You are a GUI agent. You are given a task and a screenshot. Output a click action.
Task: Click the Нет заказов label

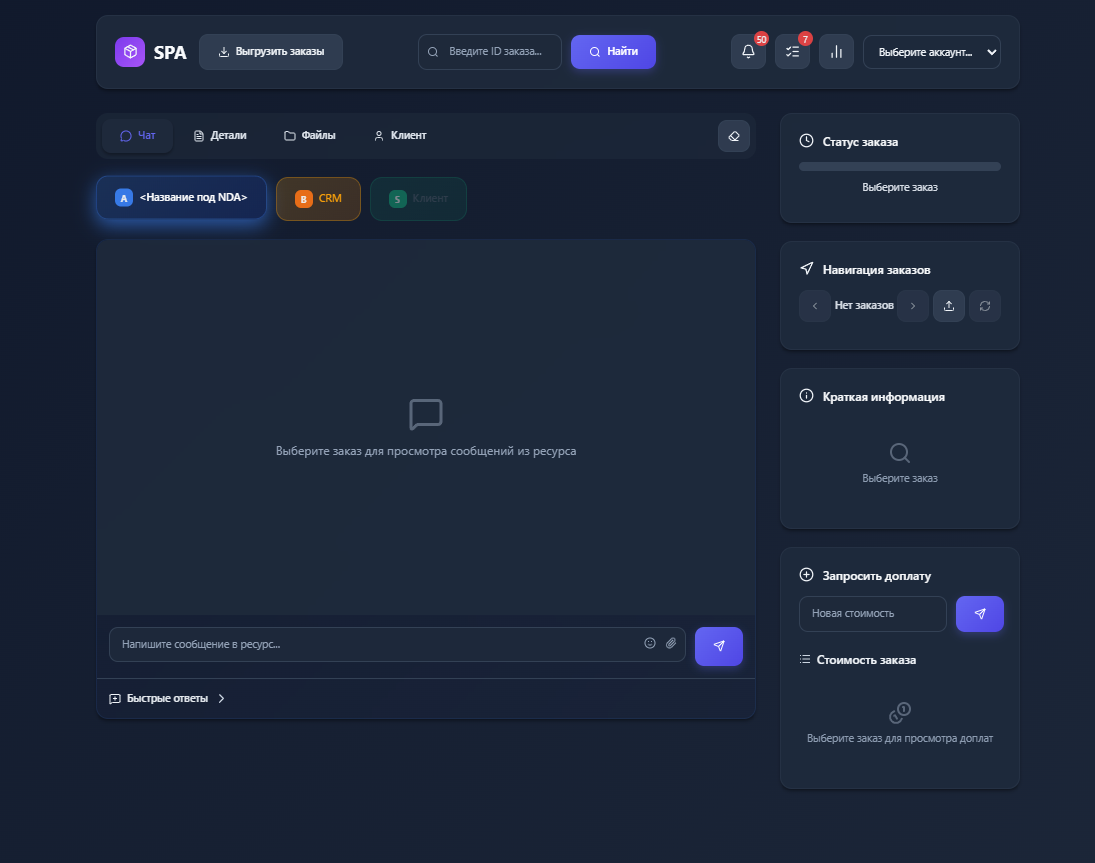(864, 306)
